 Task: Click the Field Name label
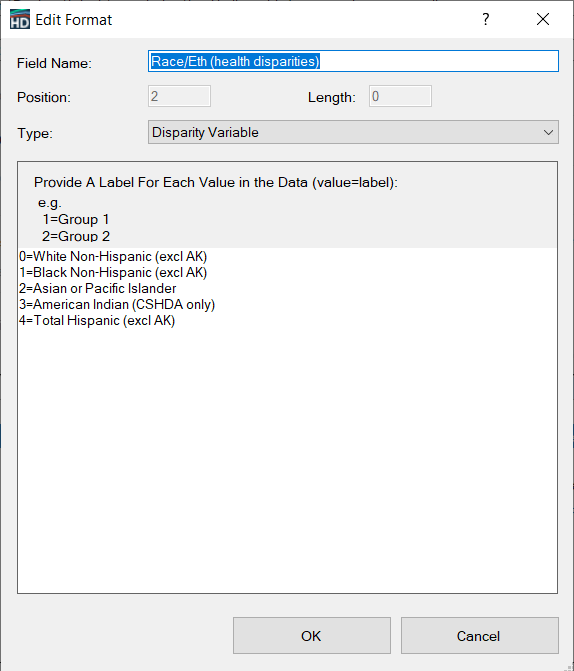click(x=54, y=63)
